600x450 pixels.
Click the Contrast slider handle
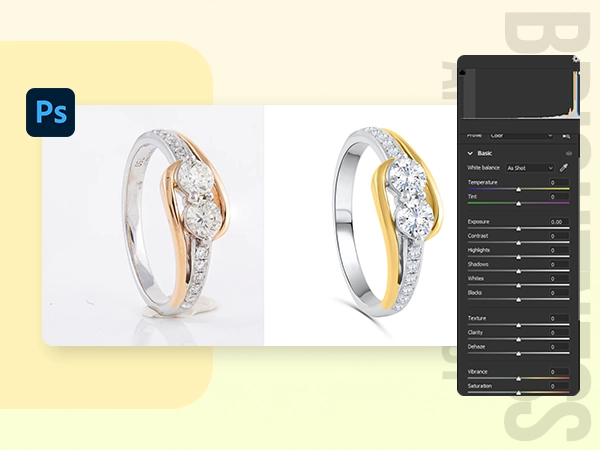pos(518,243)
